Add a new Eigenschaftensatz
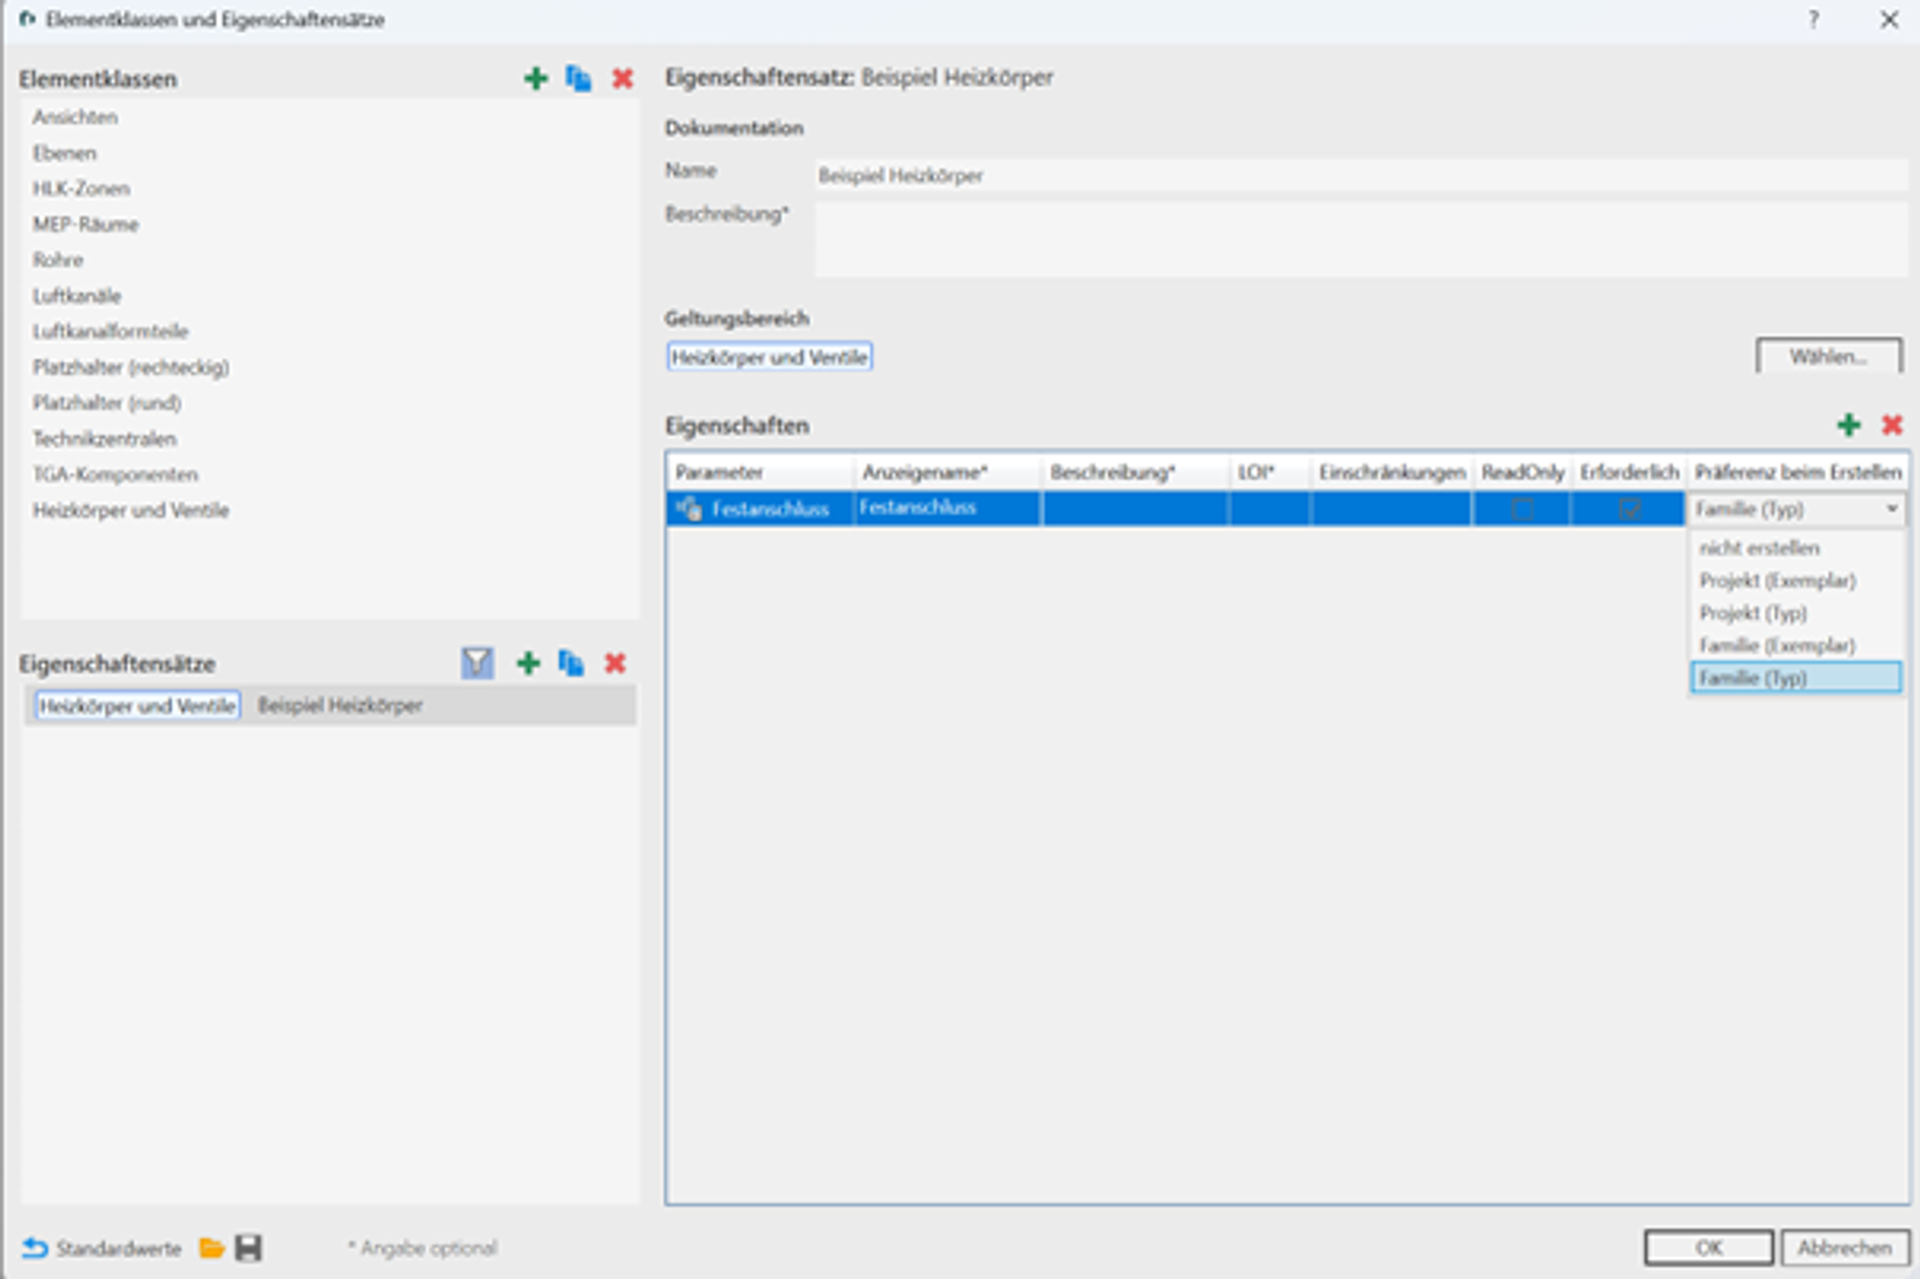Viewport: 1920px width, 1279px height. [528, 662]
